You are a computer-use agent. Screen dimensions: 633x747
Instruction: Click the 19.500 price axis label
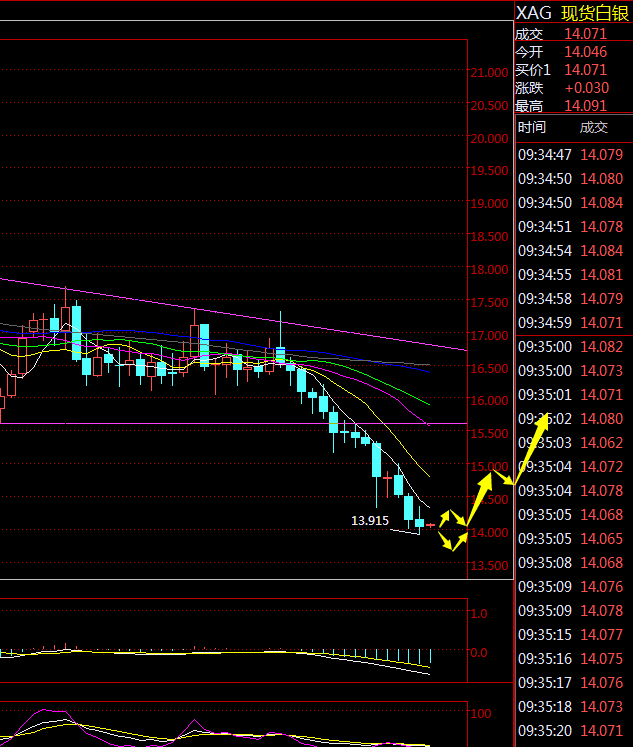(x=490, y=171)
